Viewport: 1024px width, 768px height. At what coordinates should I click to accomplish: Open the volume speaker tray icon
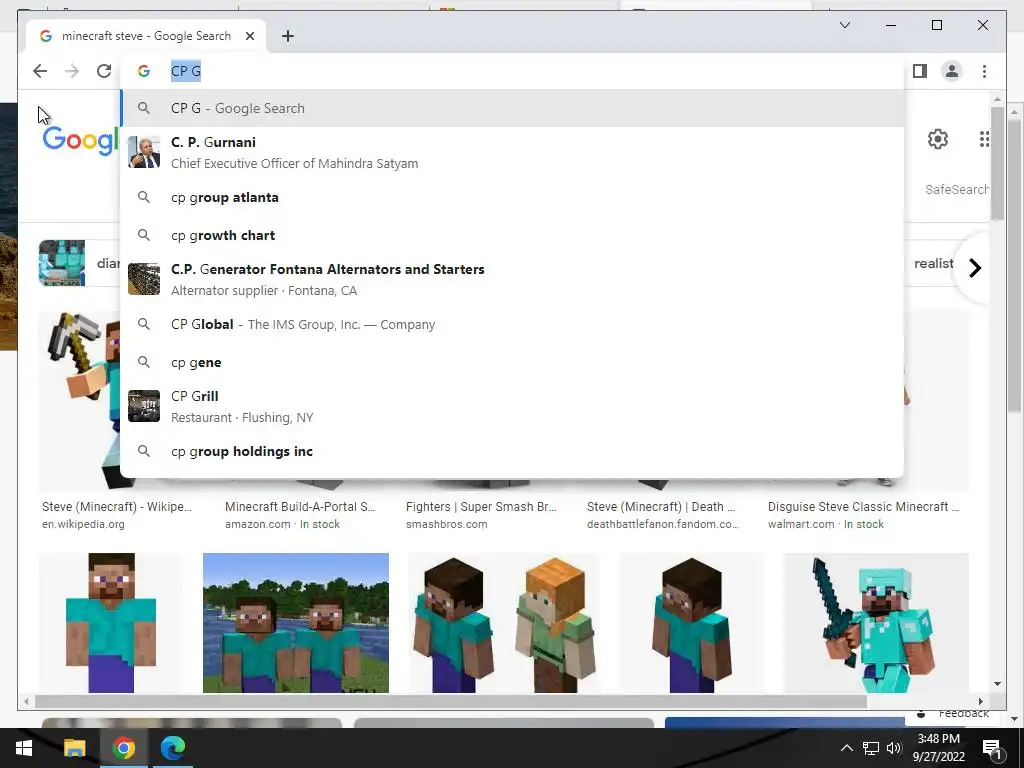(893, 748)
